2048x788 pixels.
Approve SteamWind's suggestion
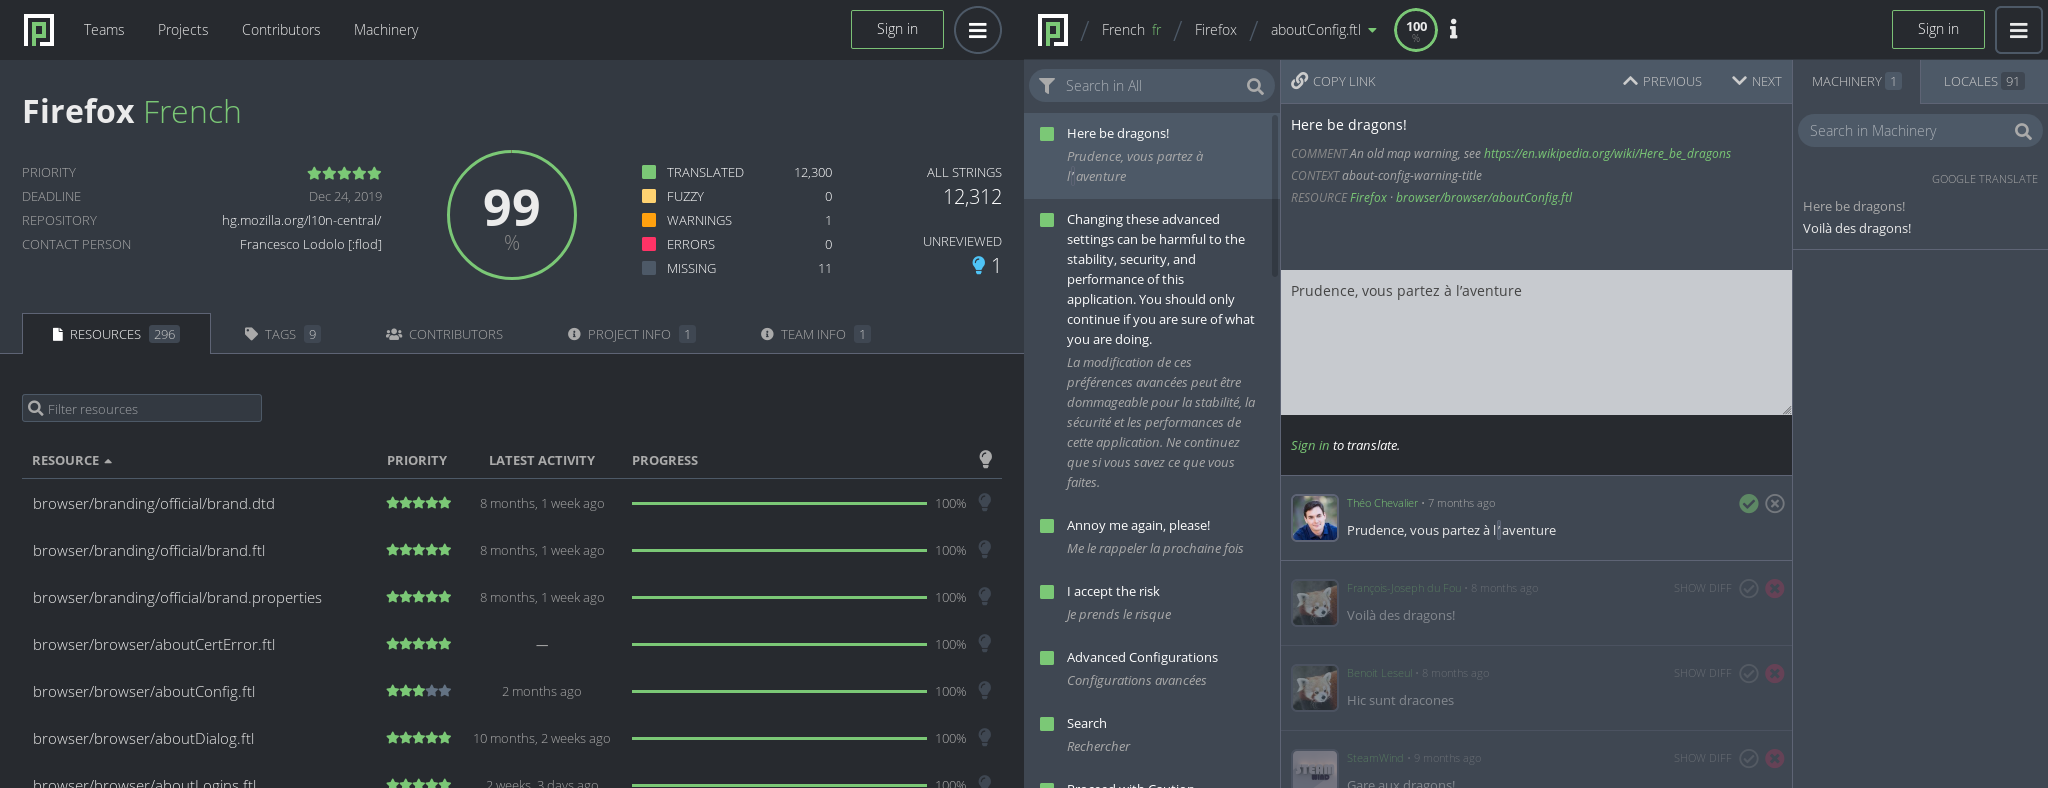coord(1748,759)
